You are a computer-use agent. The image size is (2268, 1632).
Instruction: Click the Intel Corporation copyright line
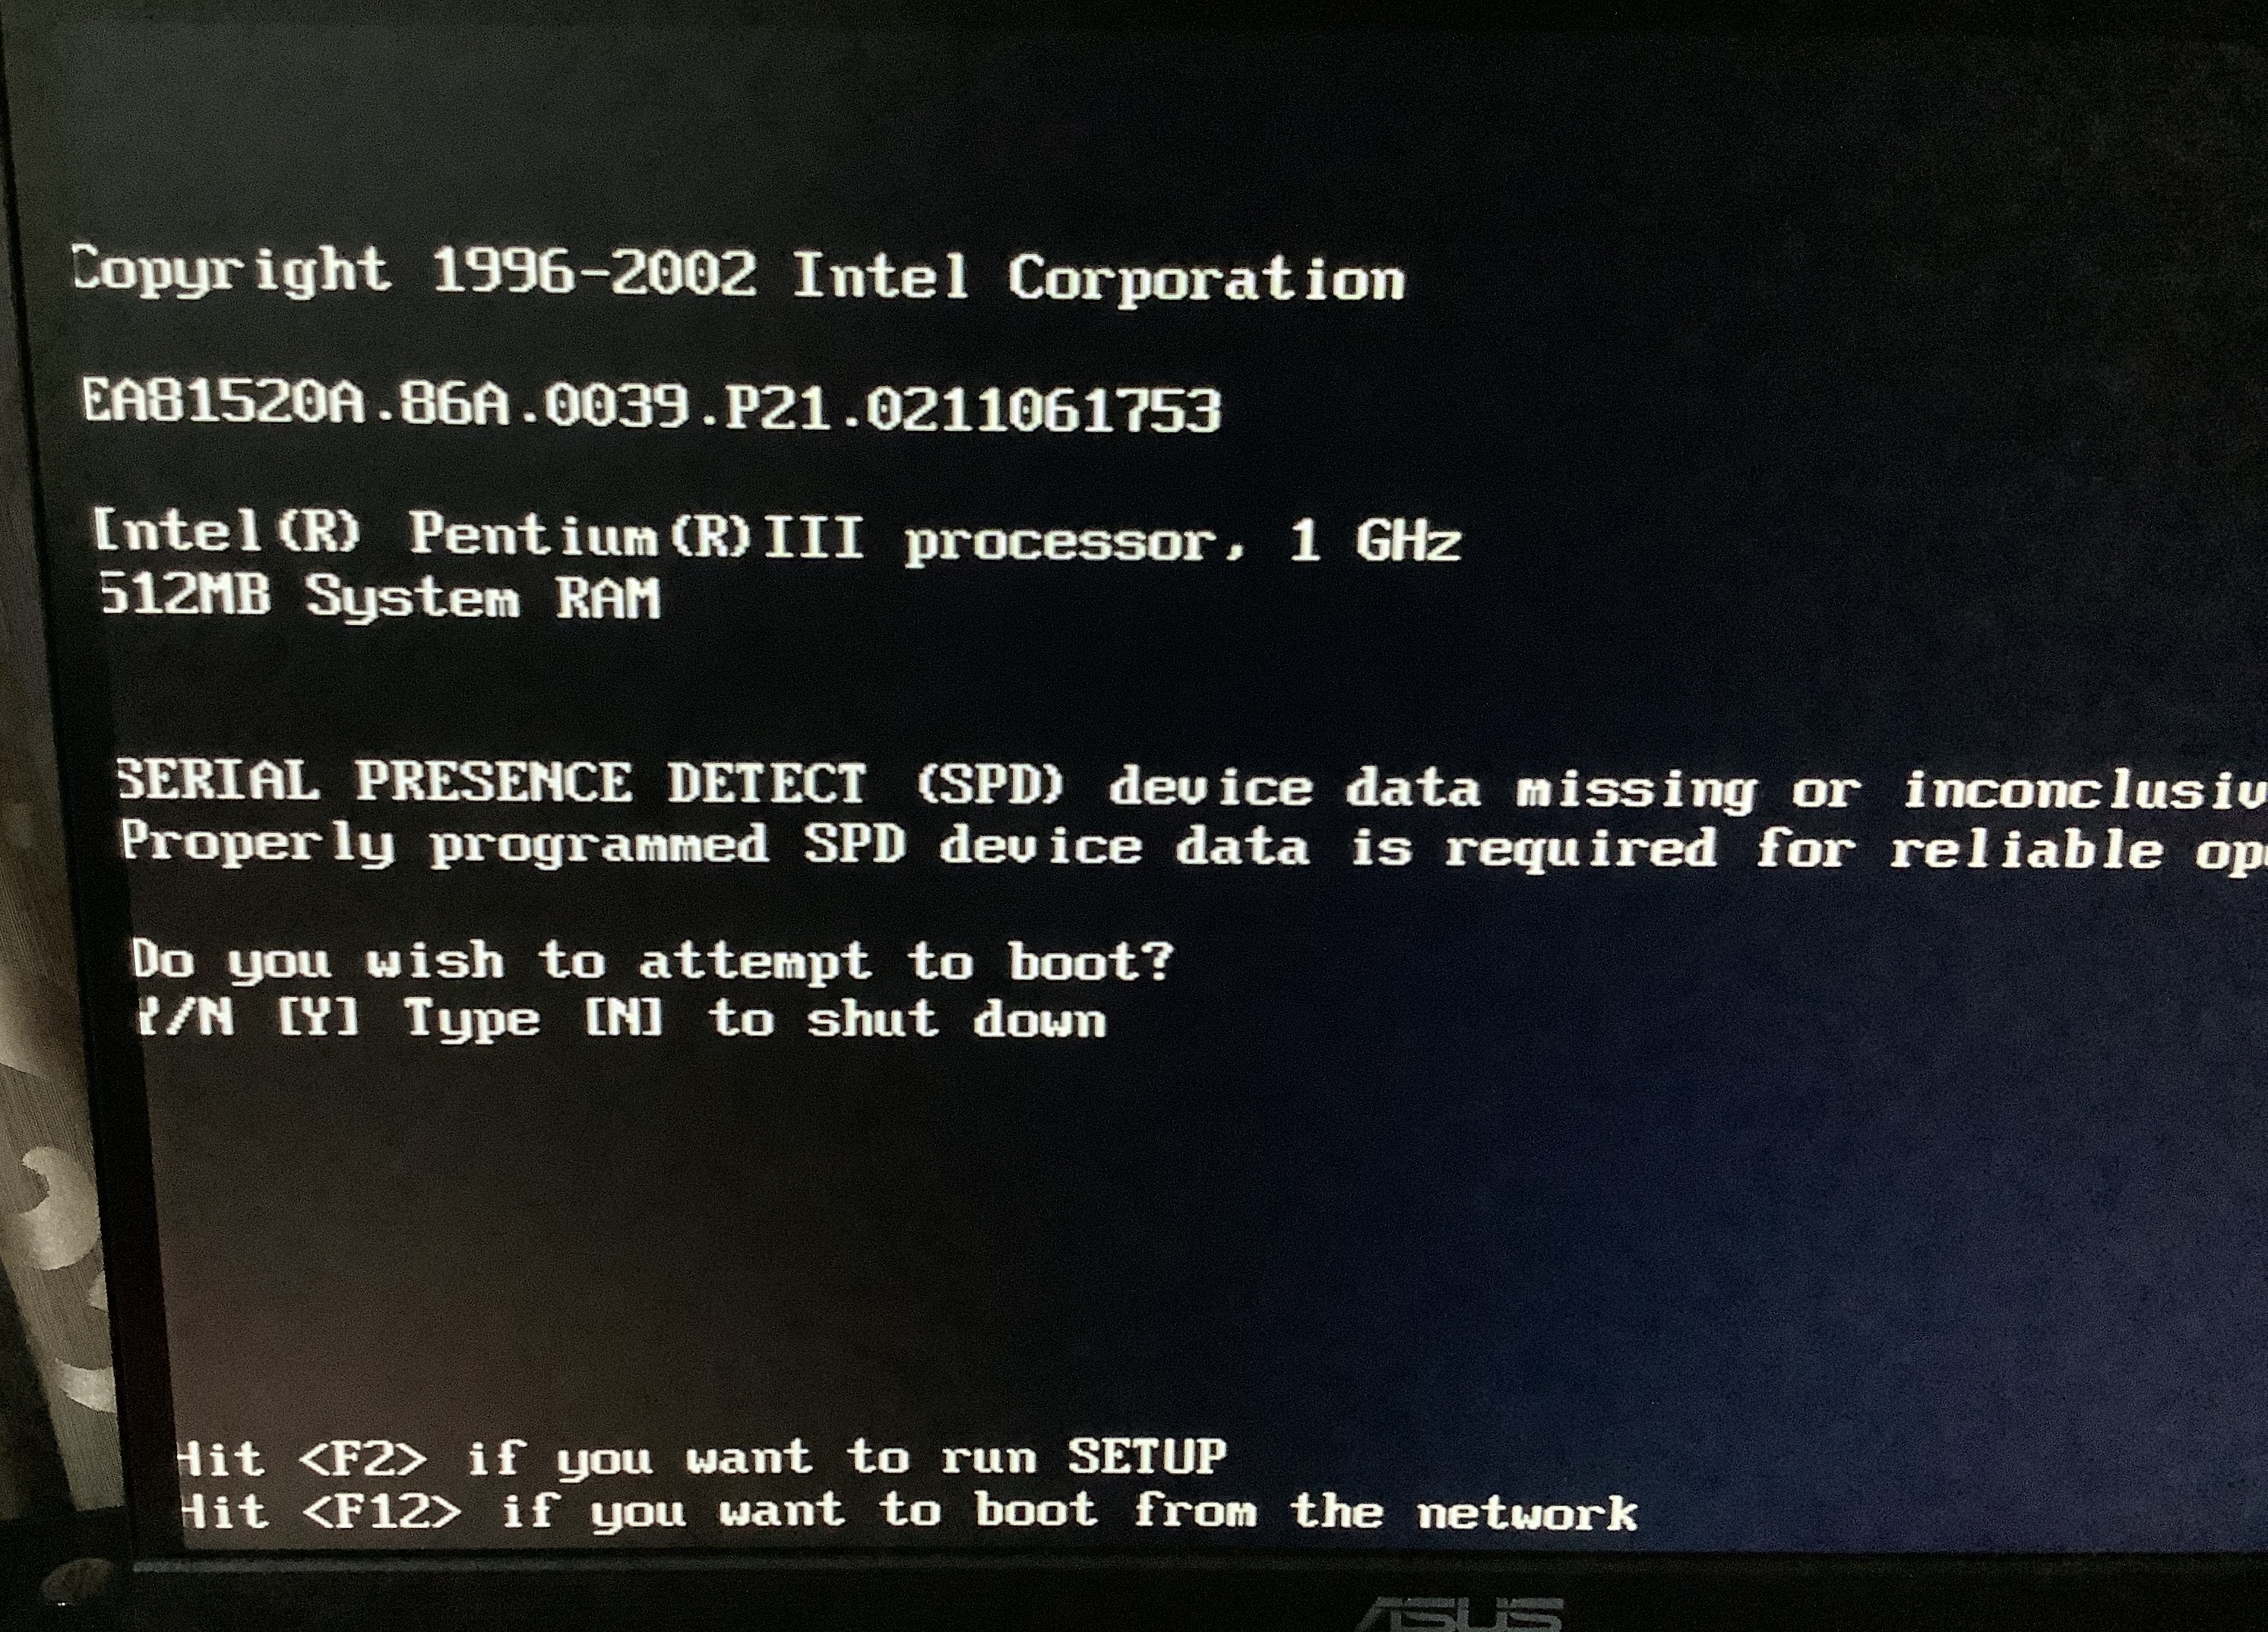(x=738, y=274)
